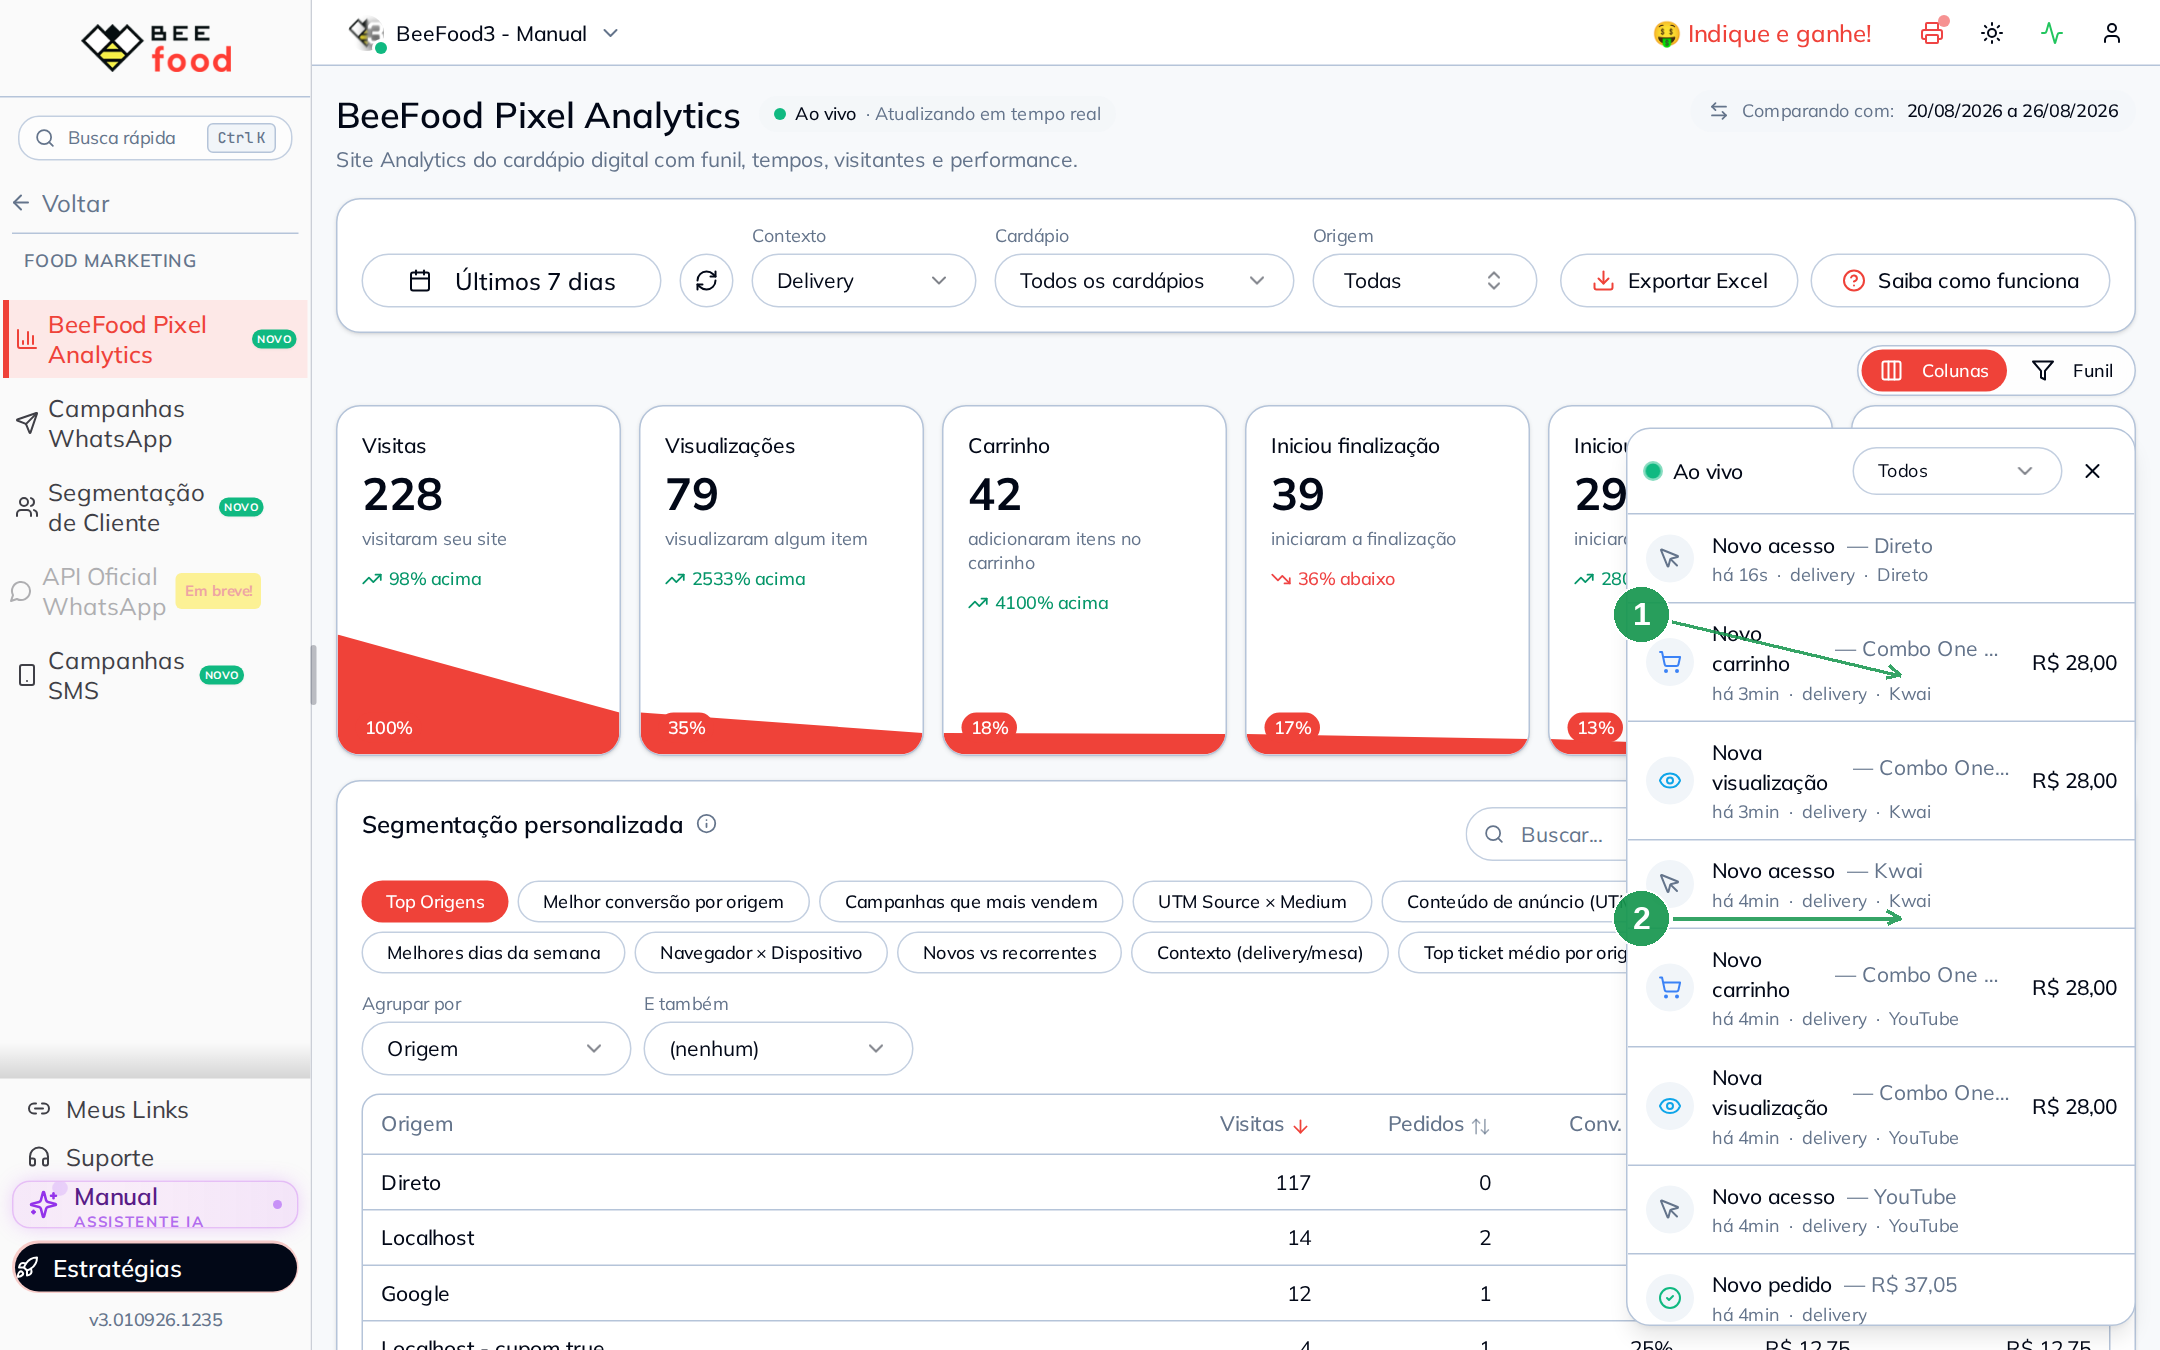Screen dimensions: 2160x1350
Task: Click the eye icon on Kwai Nova visualização
Action: (x=1670, y=781)
